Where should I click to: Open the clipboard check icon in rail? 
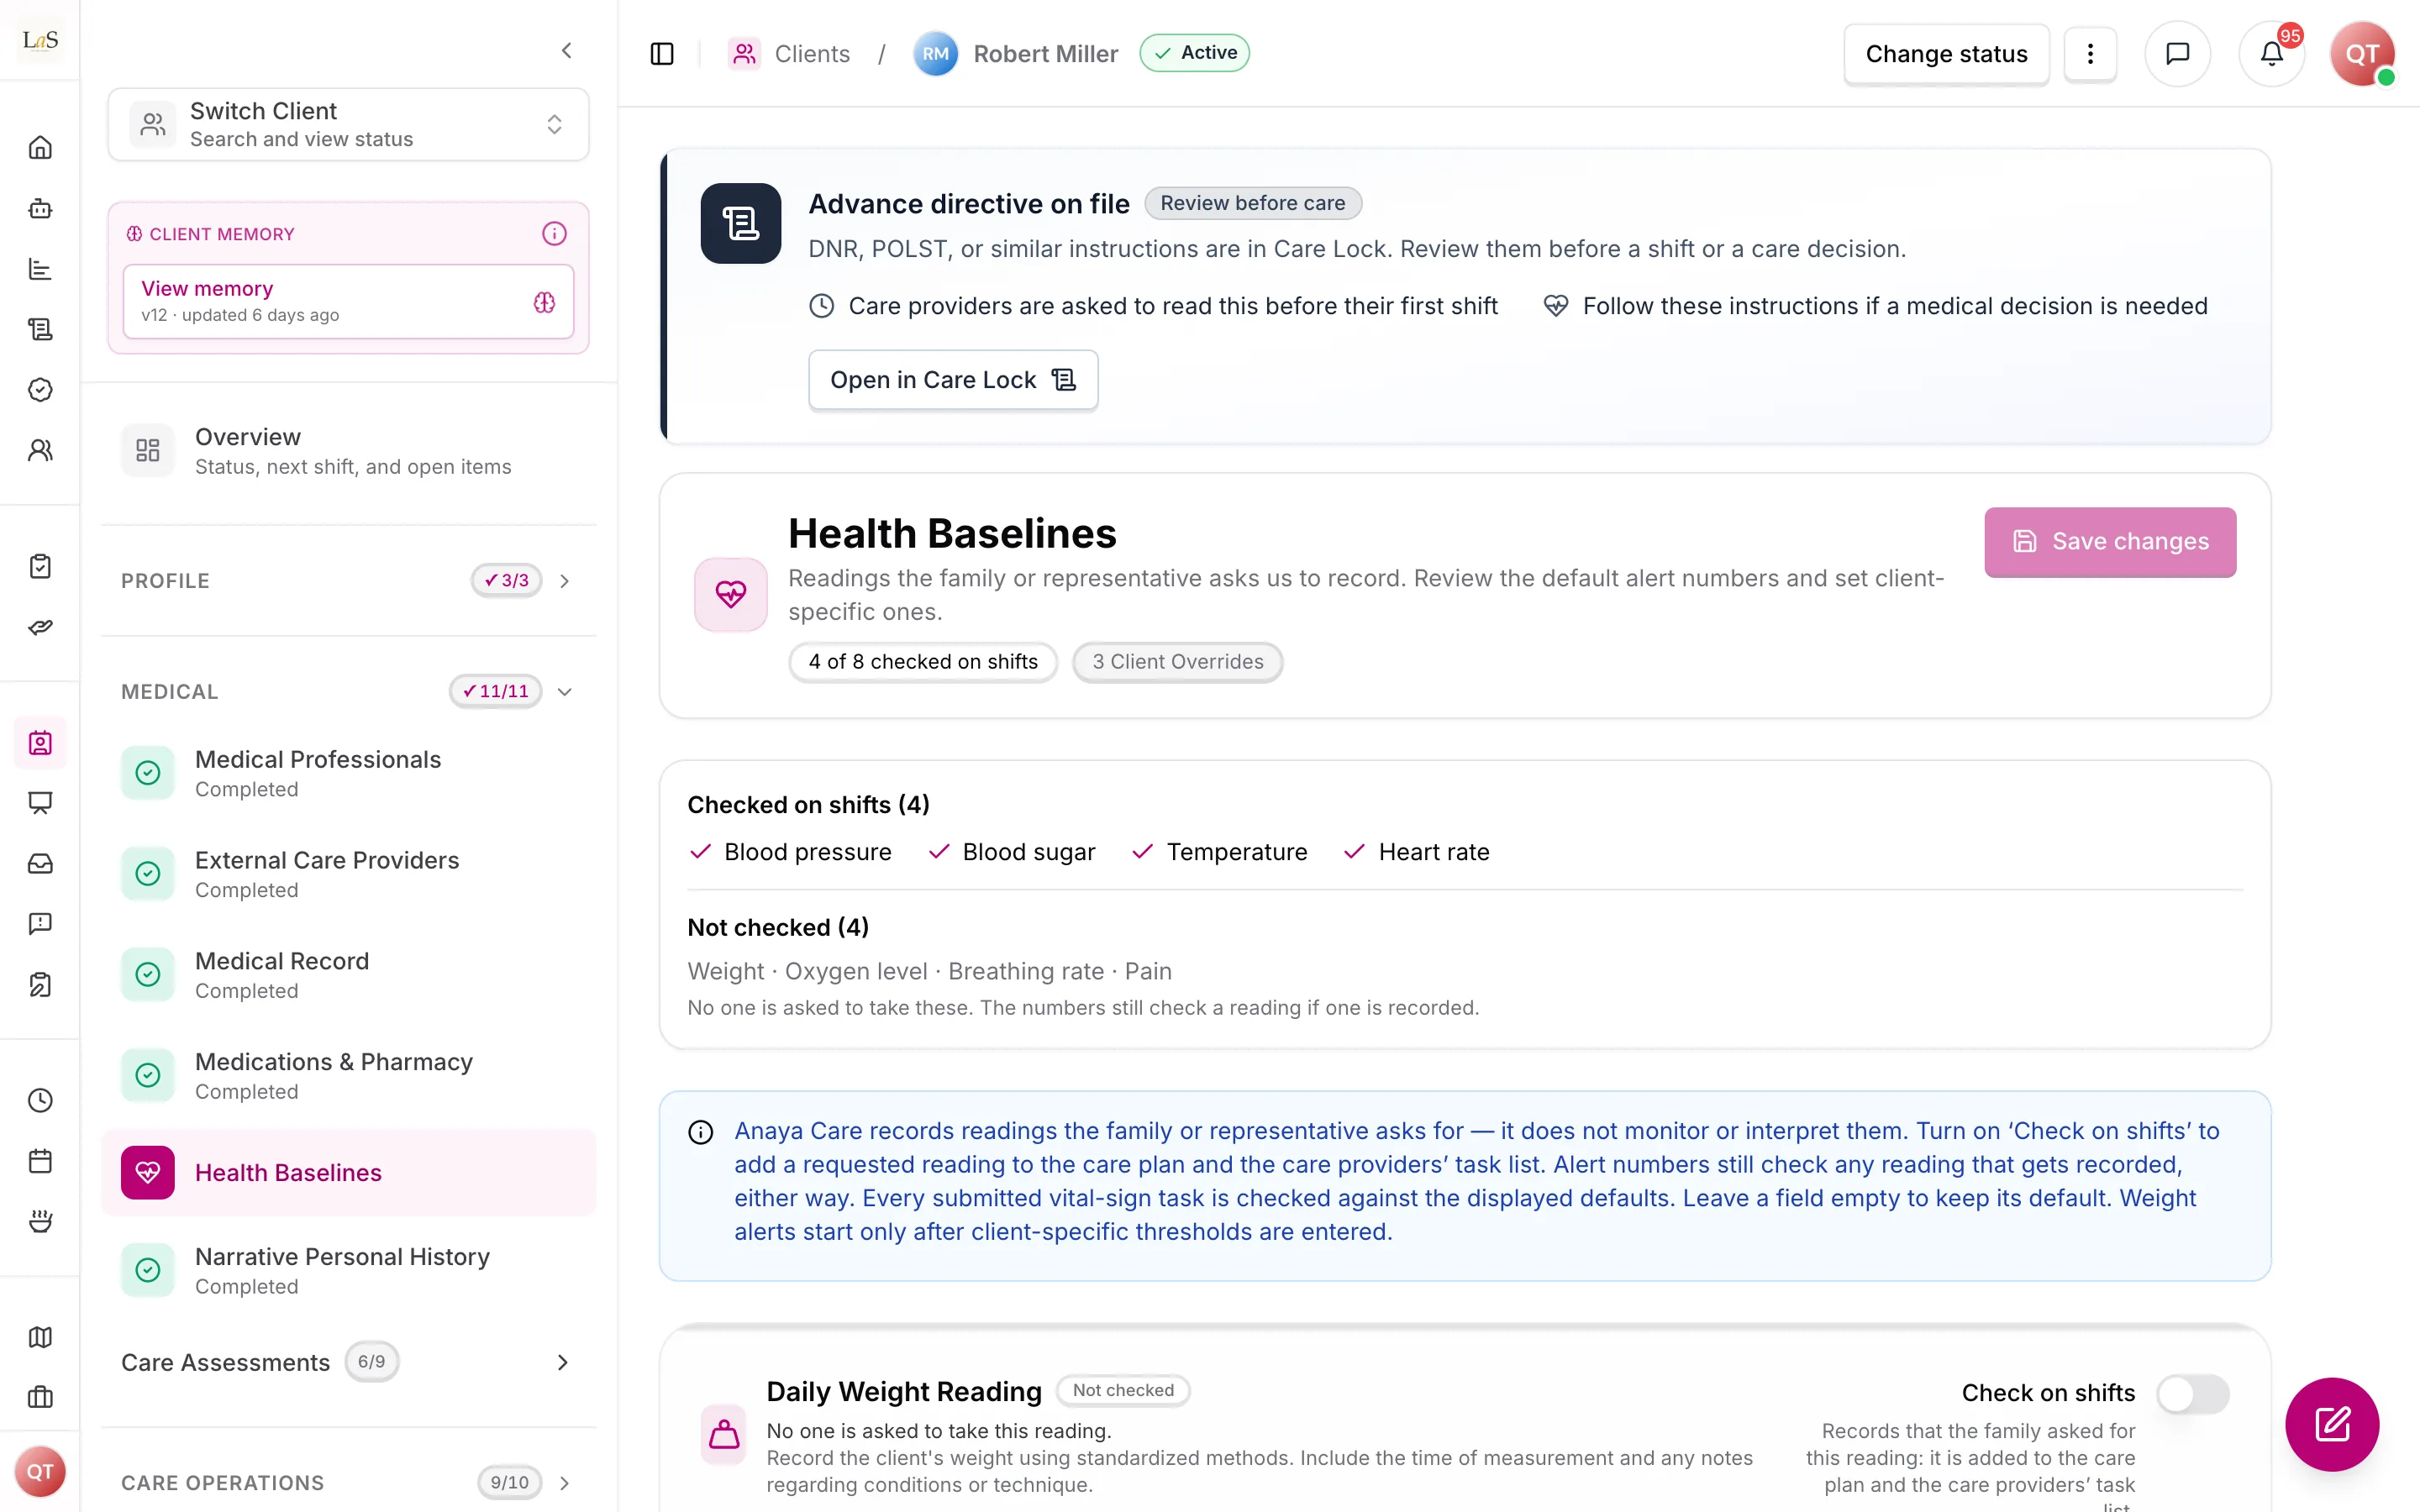pyautogui.click(x=40, y=566)
